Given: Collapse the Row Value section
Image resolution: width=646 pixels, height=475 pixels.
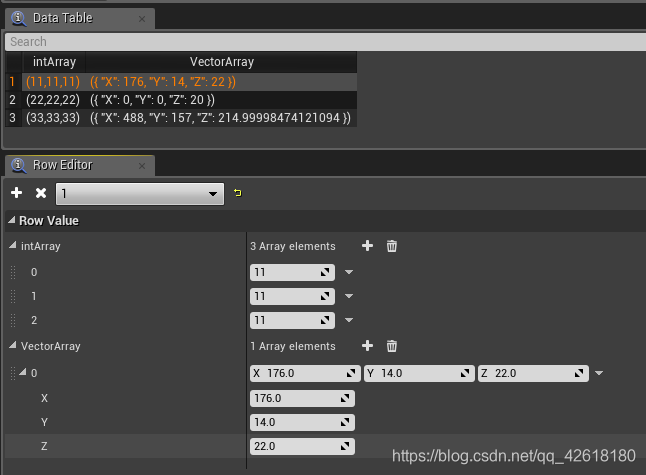Looking at the screenshot, I should coord(12,220).
